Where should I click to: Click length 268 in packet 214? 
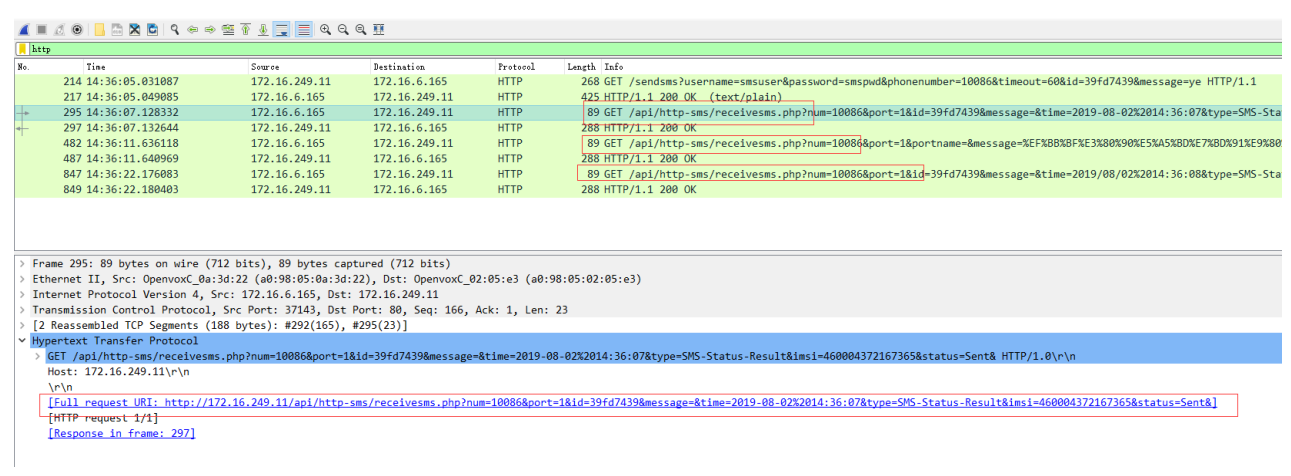click(589, 81)
